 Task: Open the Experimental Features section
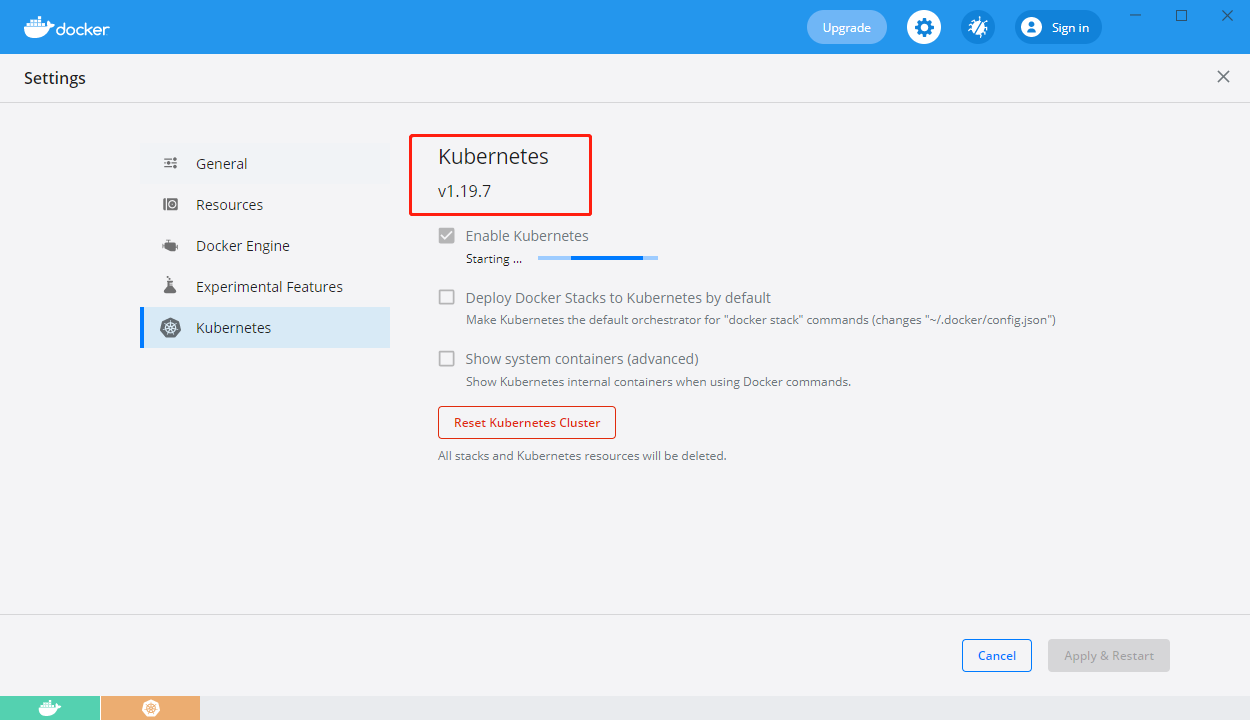click(268, 286)
